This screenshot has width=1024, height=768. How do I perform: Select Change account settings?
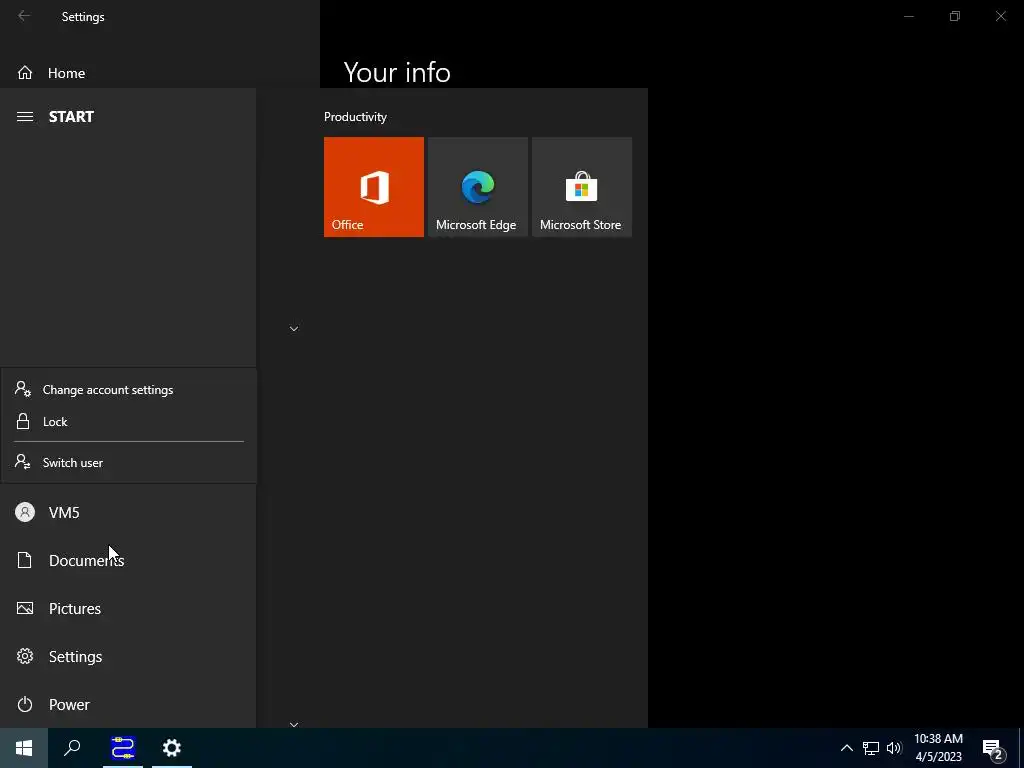pyautogui.click(x=129, y=390)
